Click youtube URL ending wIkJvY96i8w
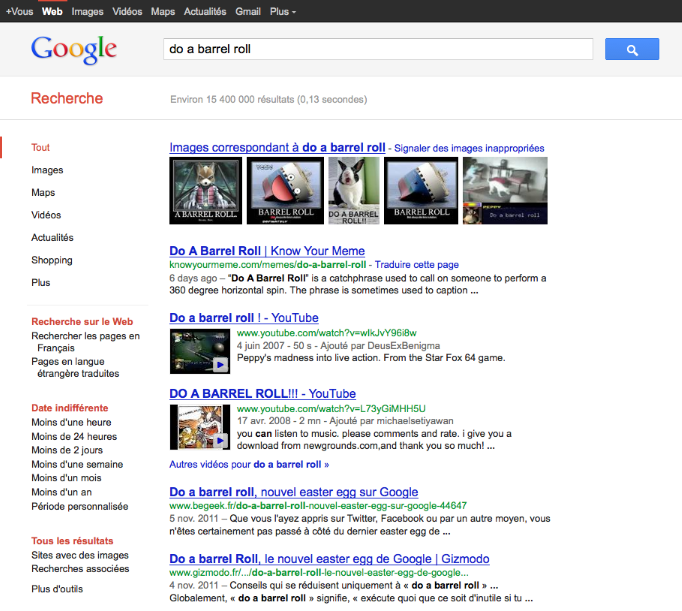Image resolution: width=682 pixels, height=611 pixels. pos(327,333)
